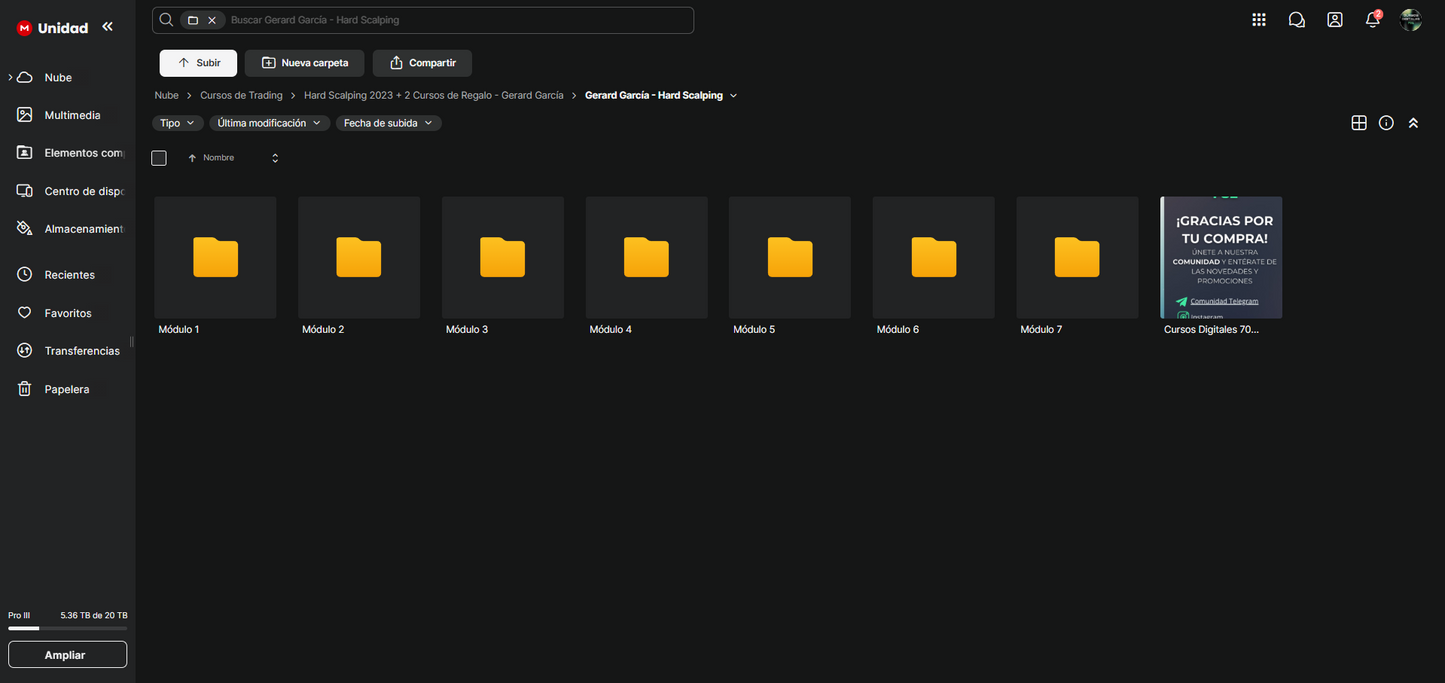Go to Recientes in the sidebar
Viewport: 1445px width, 683px height.
click(69, 275)
